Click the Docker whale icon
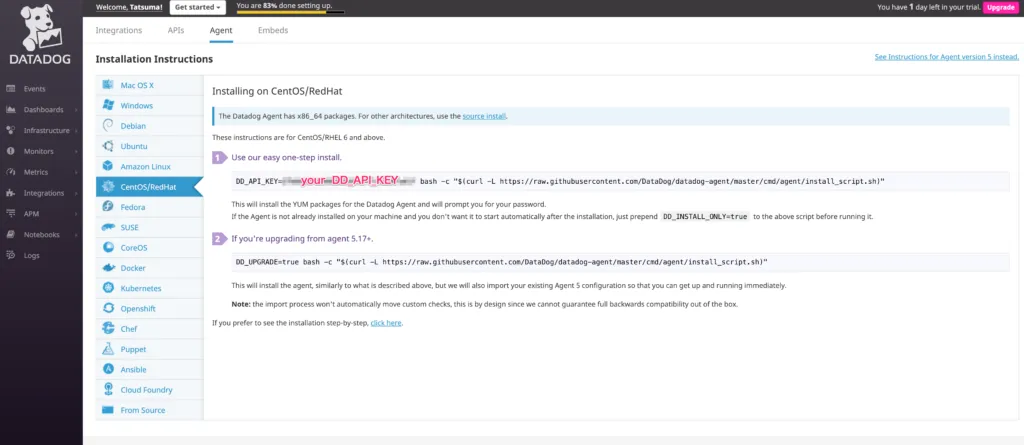Screen dimensions: 1024x445 [108, 268]
